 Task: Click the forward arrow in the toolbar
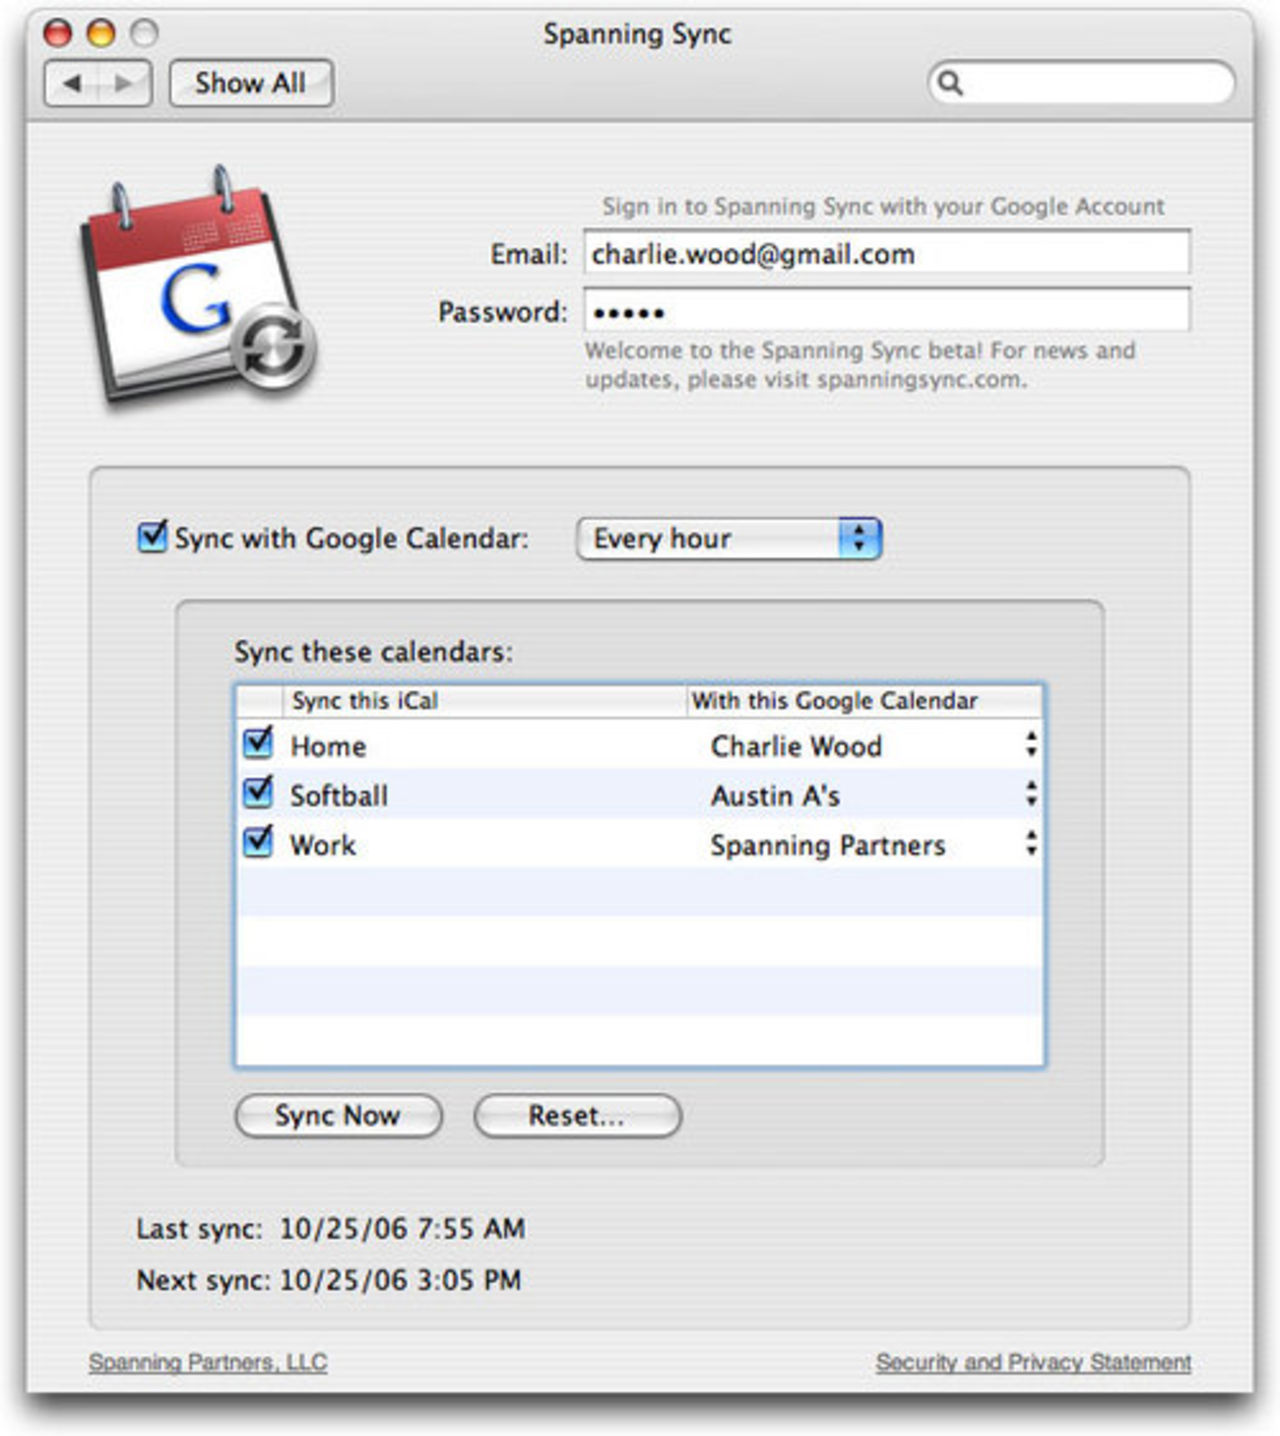pyautogui.click(x=122, y=82)
